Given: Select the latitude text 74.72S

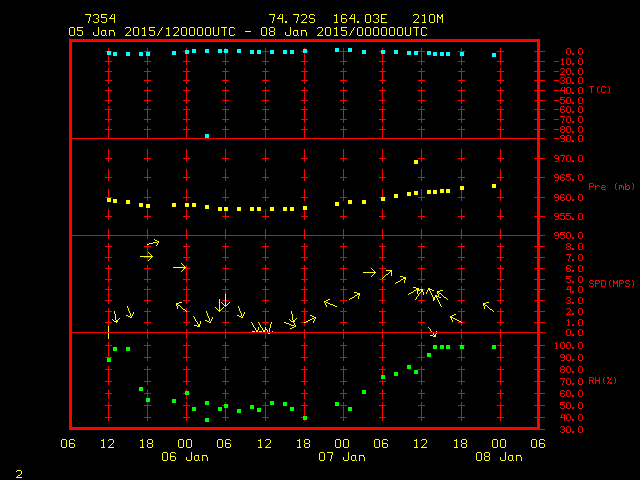Looking at the screenshot, I should pyautogui.click(x=292, y=19).
